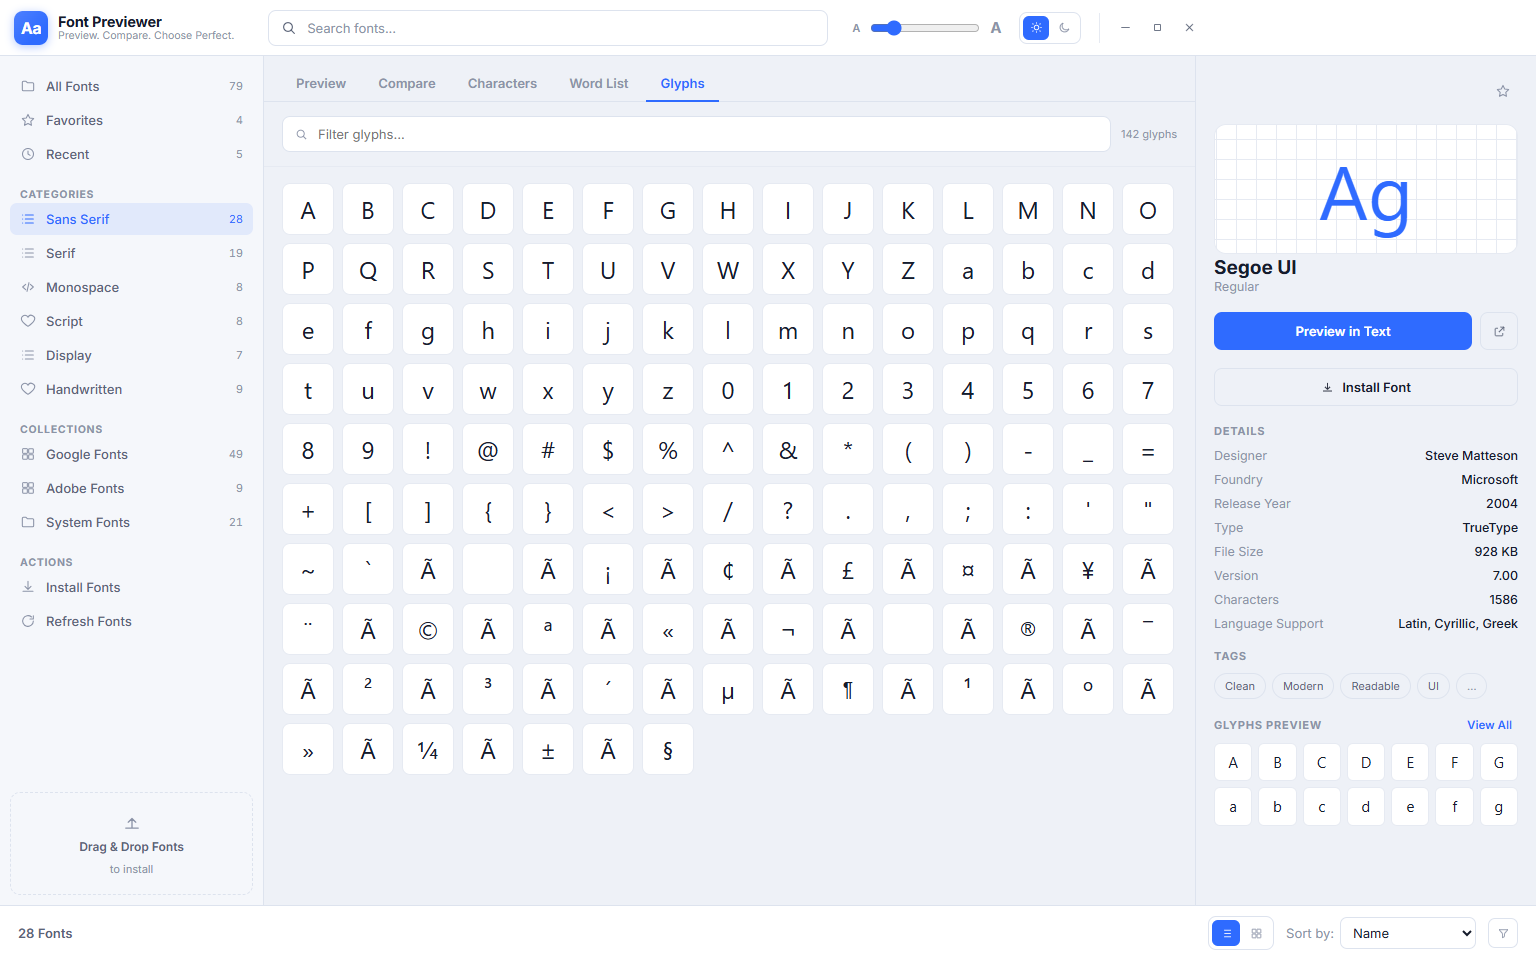Choose the Install Fonts action

(131, 587)
